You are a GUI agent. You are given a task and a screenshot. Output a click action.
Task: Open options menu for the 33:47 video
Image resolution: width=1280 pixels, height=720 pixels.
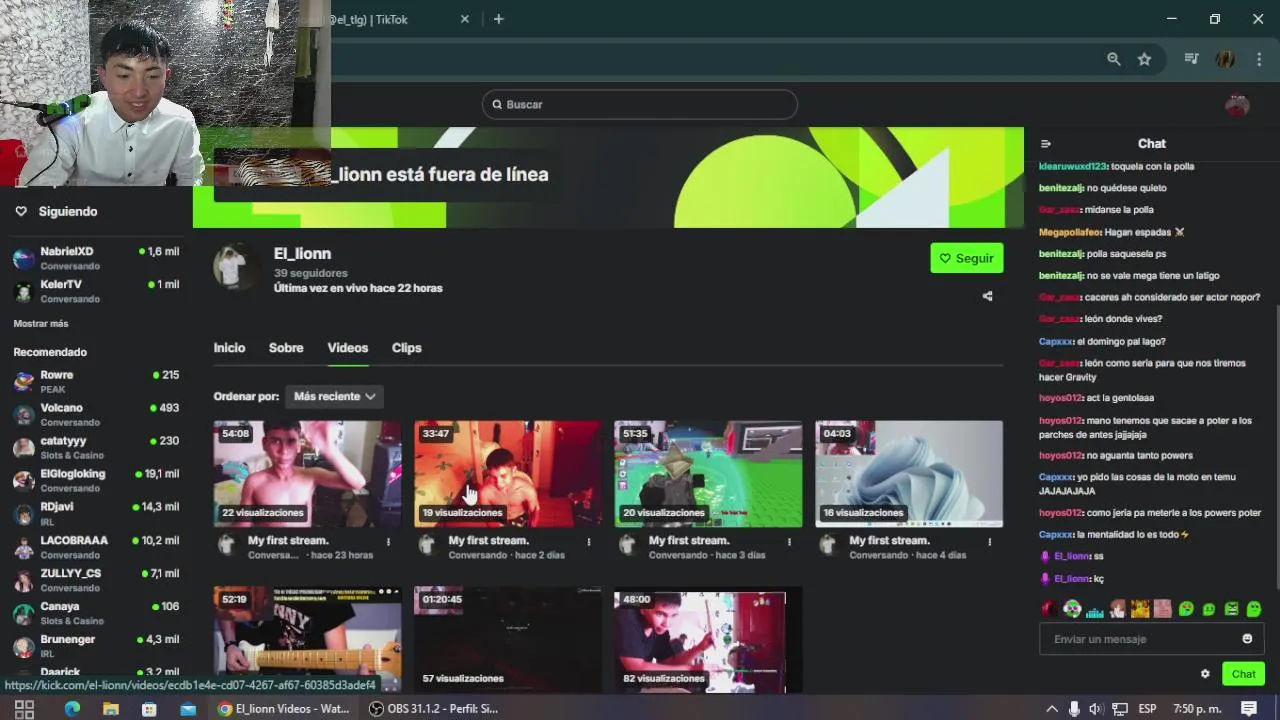588,542
